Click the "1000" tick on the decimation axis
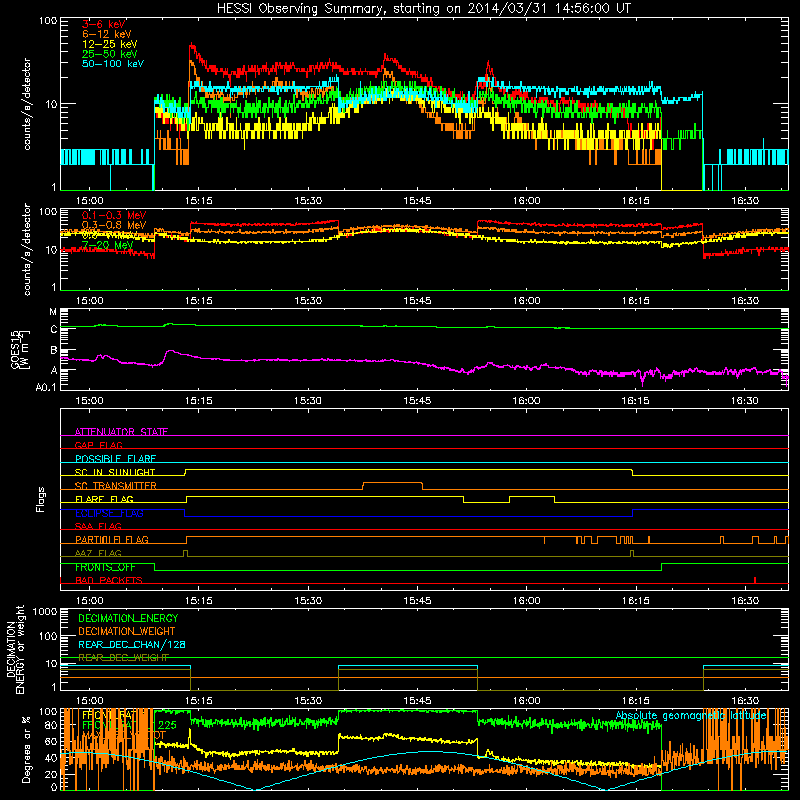Image resolution: width=800 pixels, height=800 pixels. coord(45,611)
